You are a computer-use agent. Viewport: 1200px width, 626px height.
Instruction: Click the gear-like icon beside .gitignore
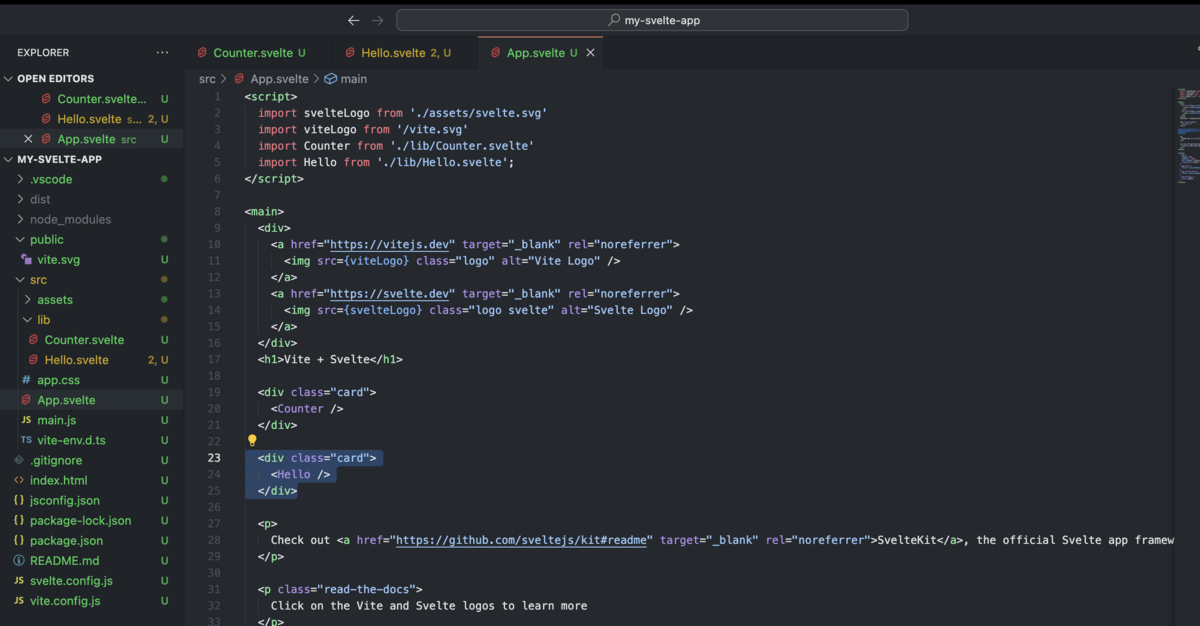(x=19, y=460)
